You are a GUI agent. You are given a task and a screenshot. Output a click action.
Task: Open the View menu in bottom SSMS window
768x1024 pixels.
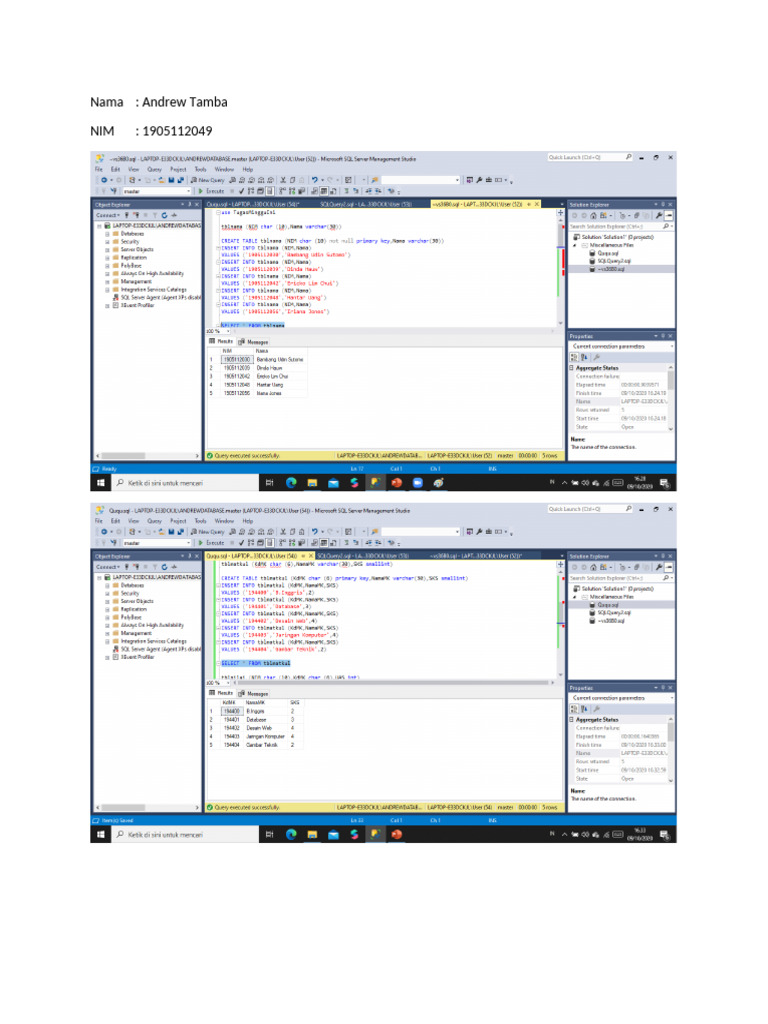point(133,521)
